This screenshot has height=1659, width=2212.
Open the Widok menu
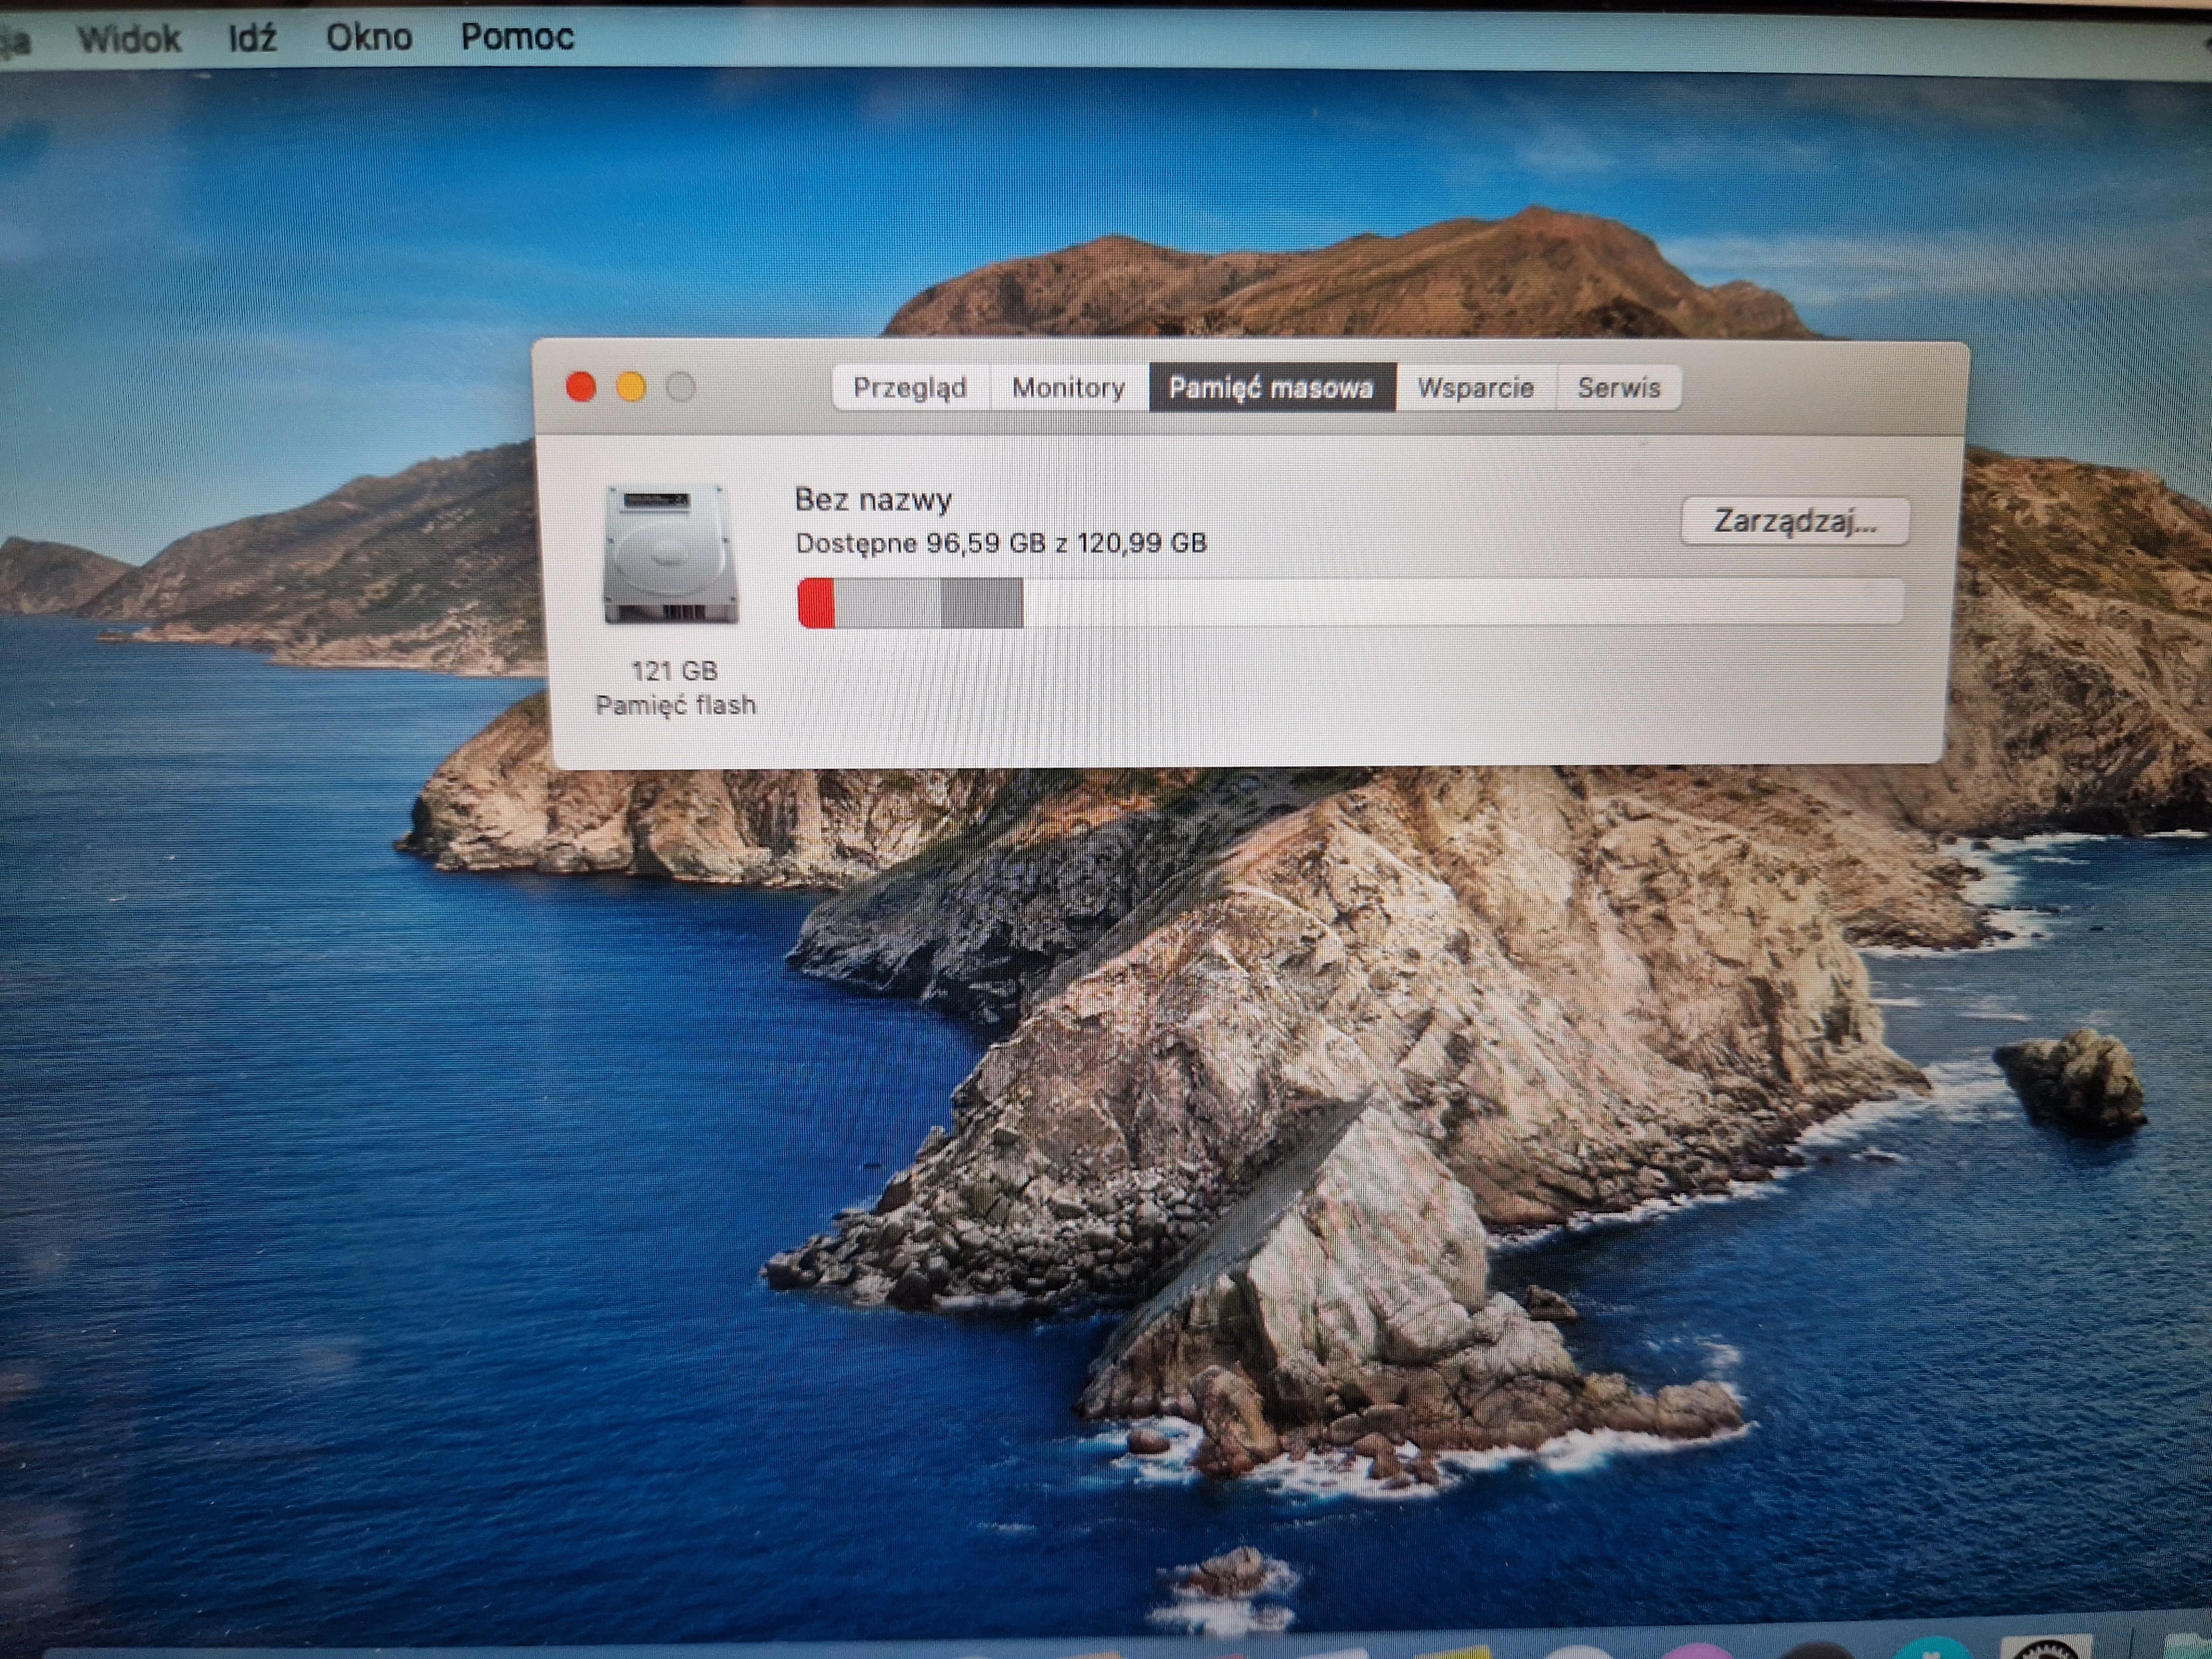coord(129,39)
